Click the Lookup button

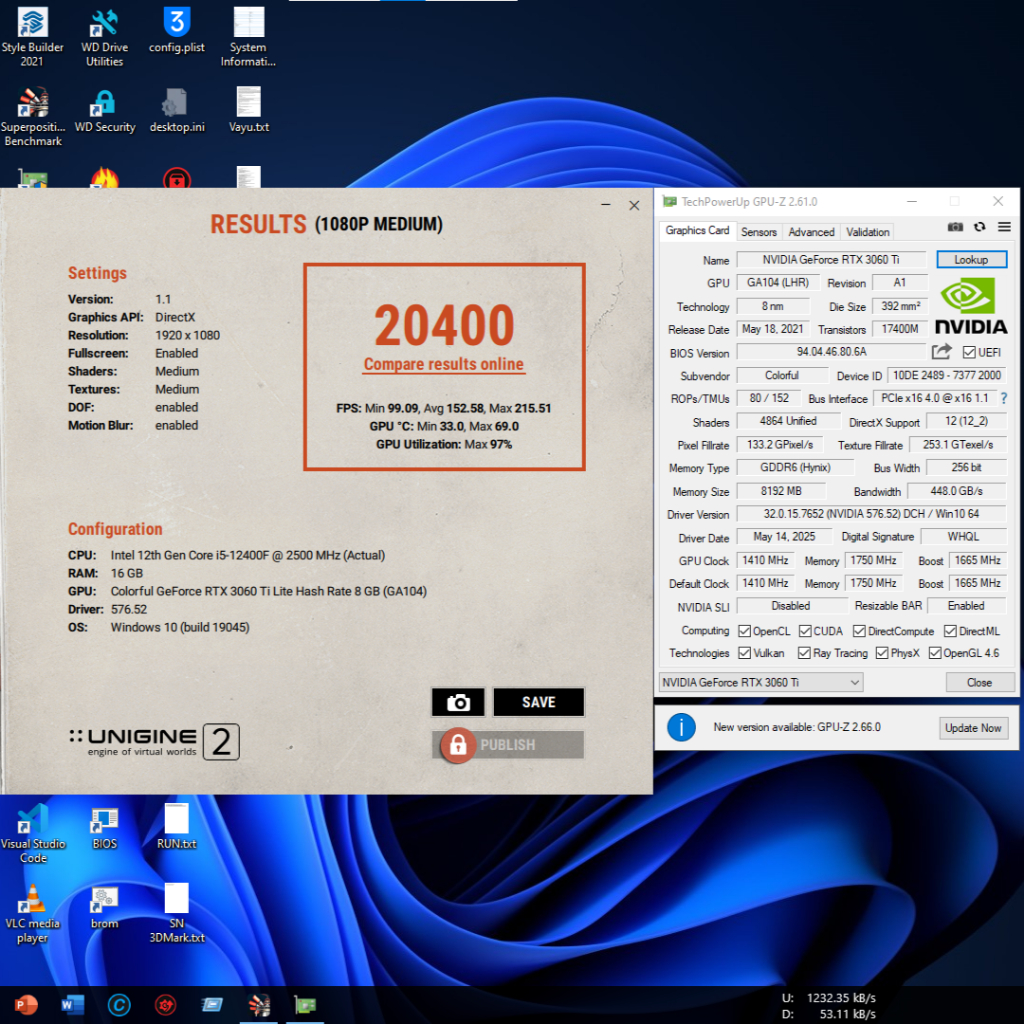click(970, 260)
